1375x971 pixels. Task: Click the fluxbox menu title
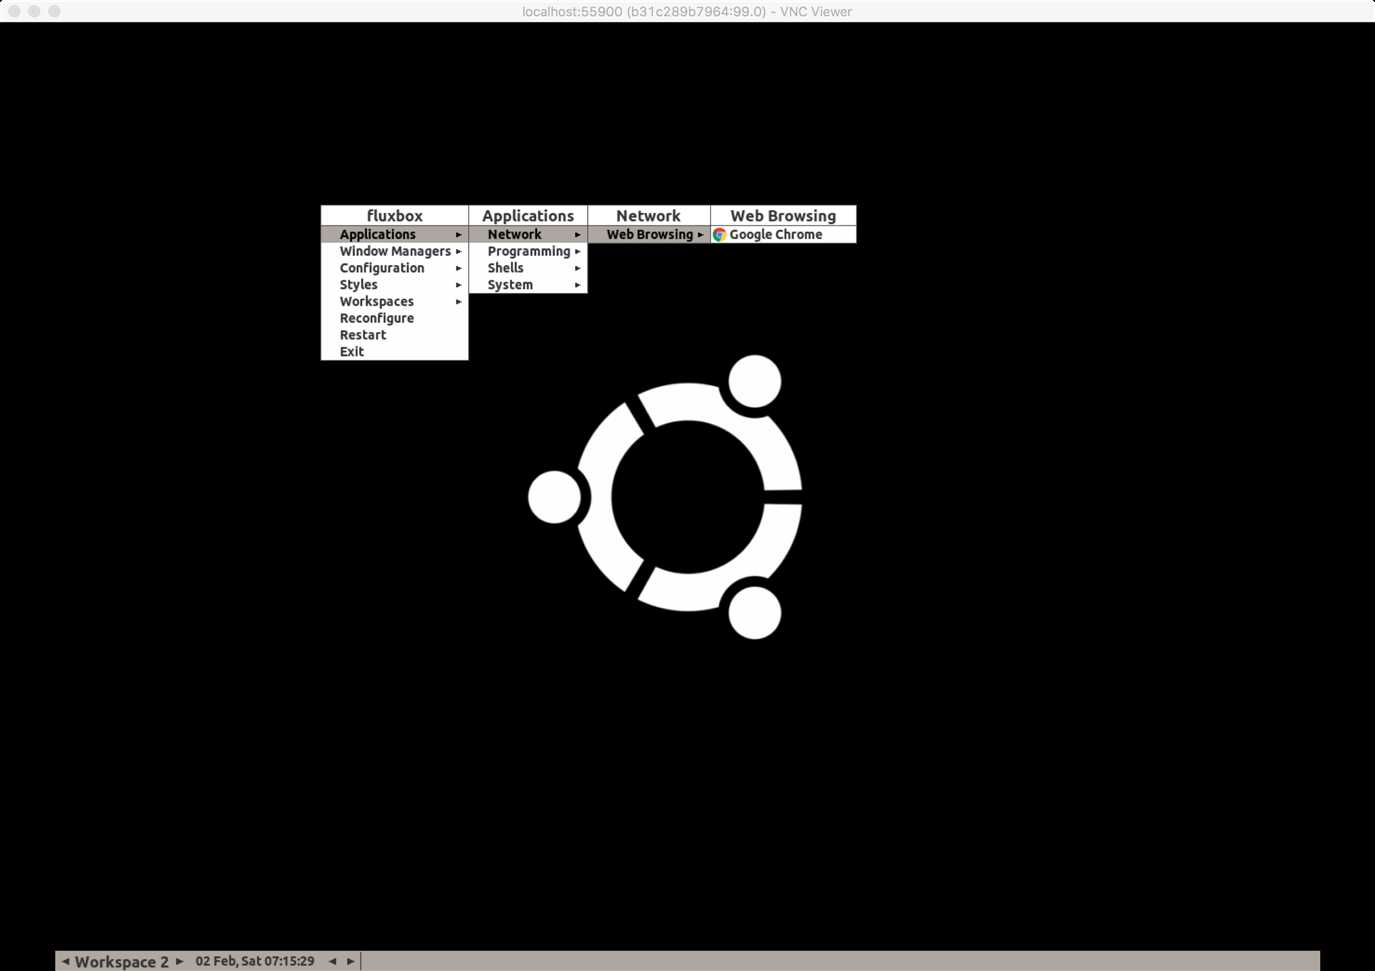coord(394,216)
